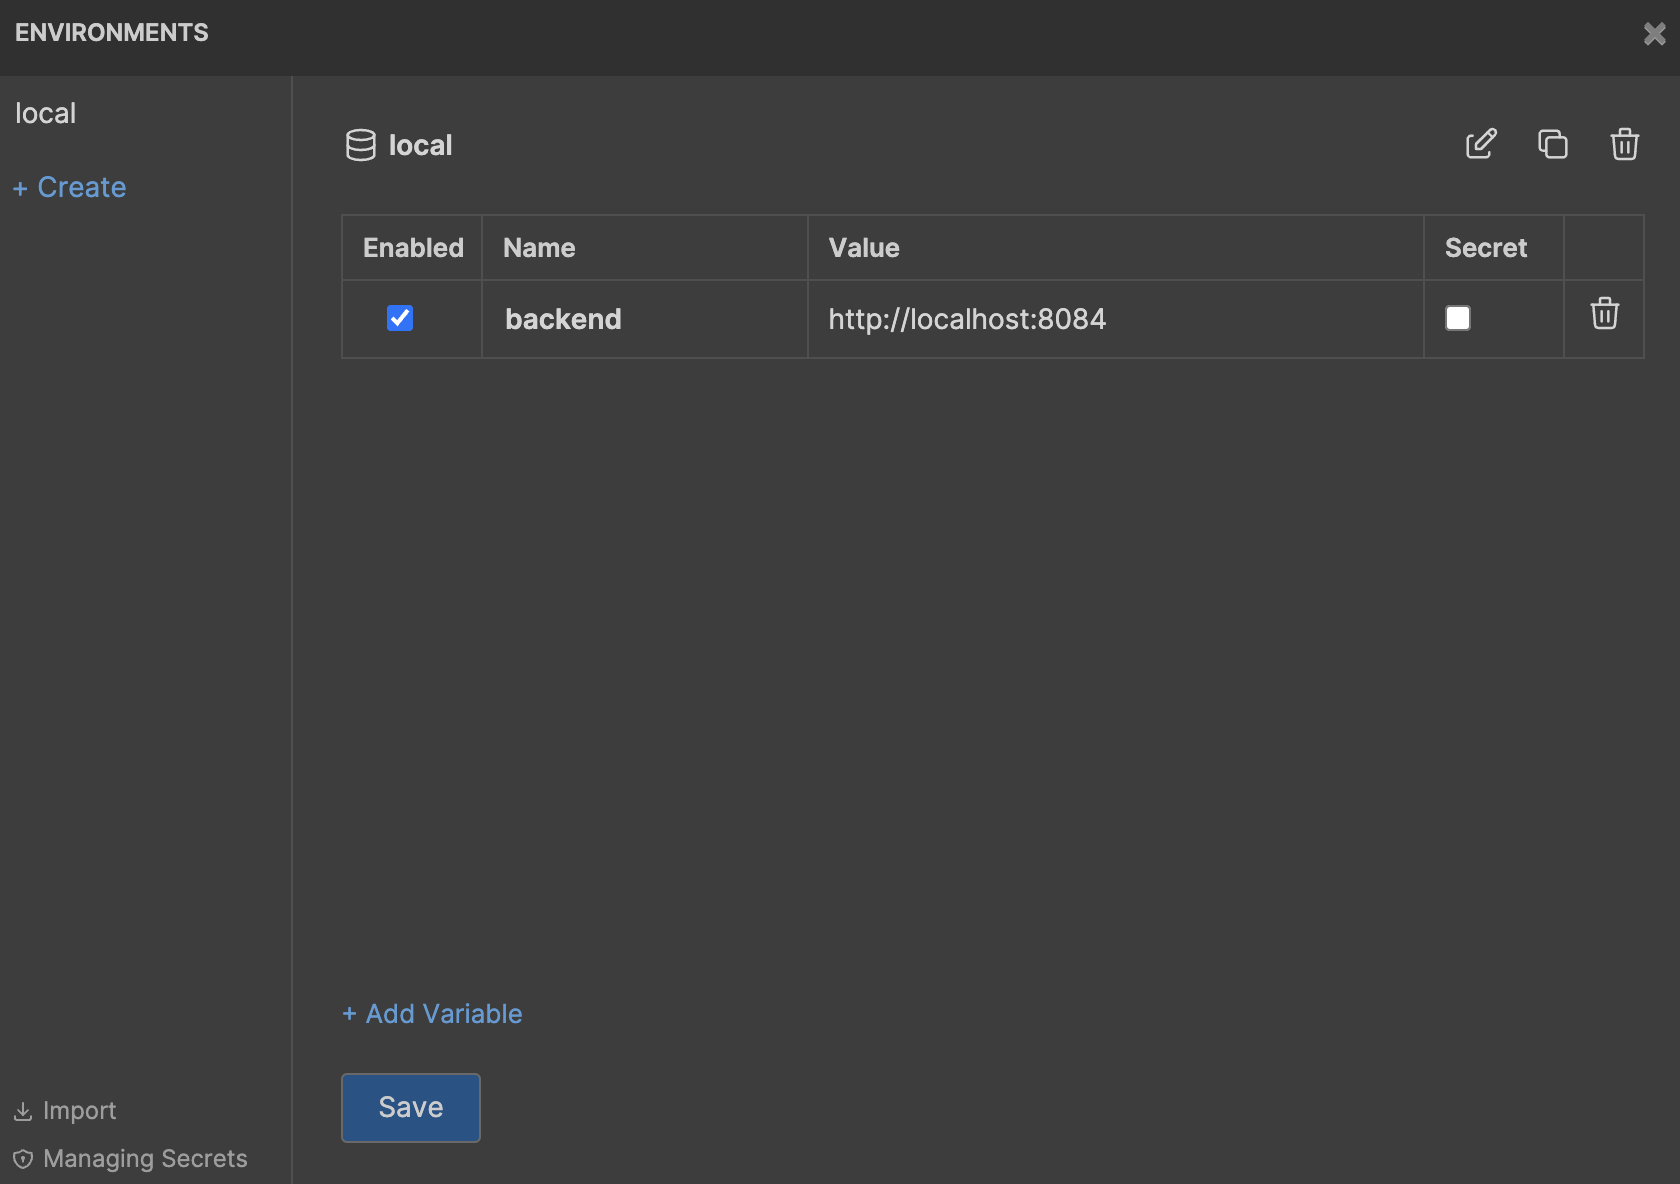Create a new environment

[x=70, y=187]
